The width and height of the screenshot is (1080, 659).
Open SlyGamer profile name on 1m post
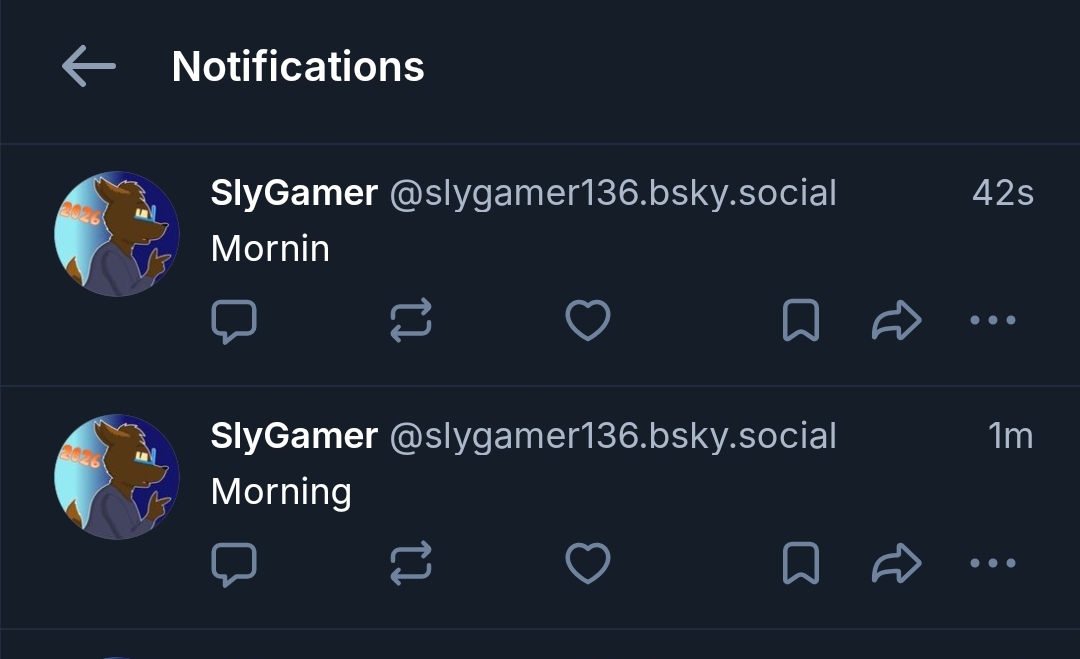(x=294, y=436)
